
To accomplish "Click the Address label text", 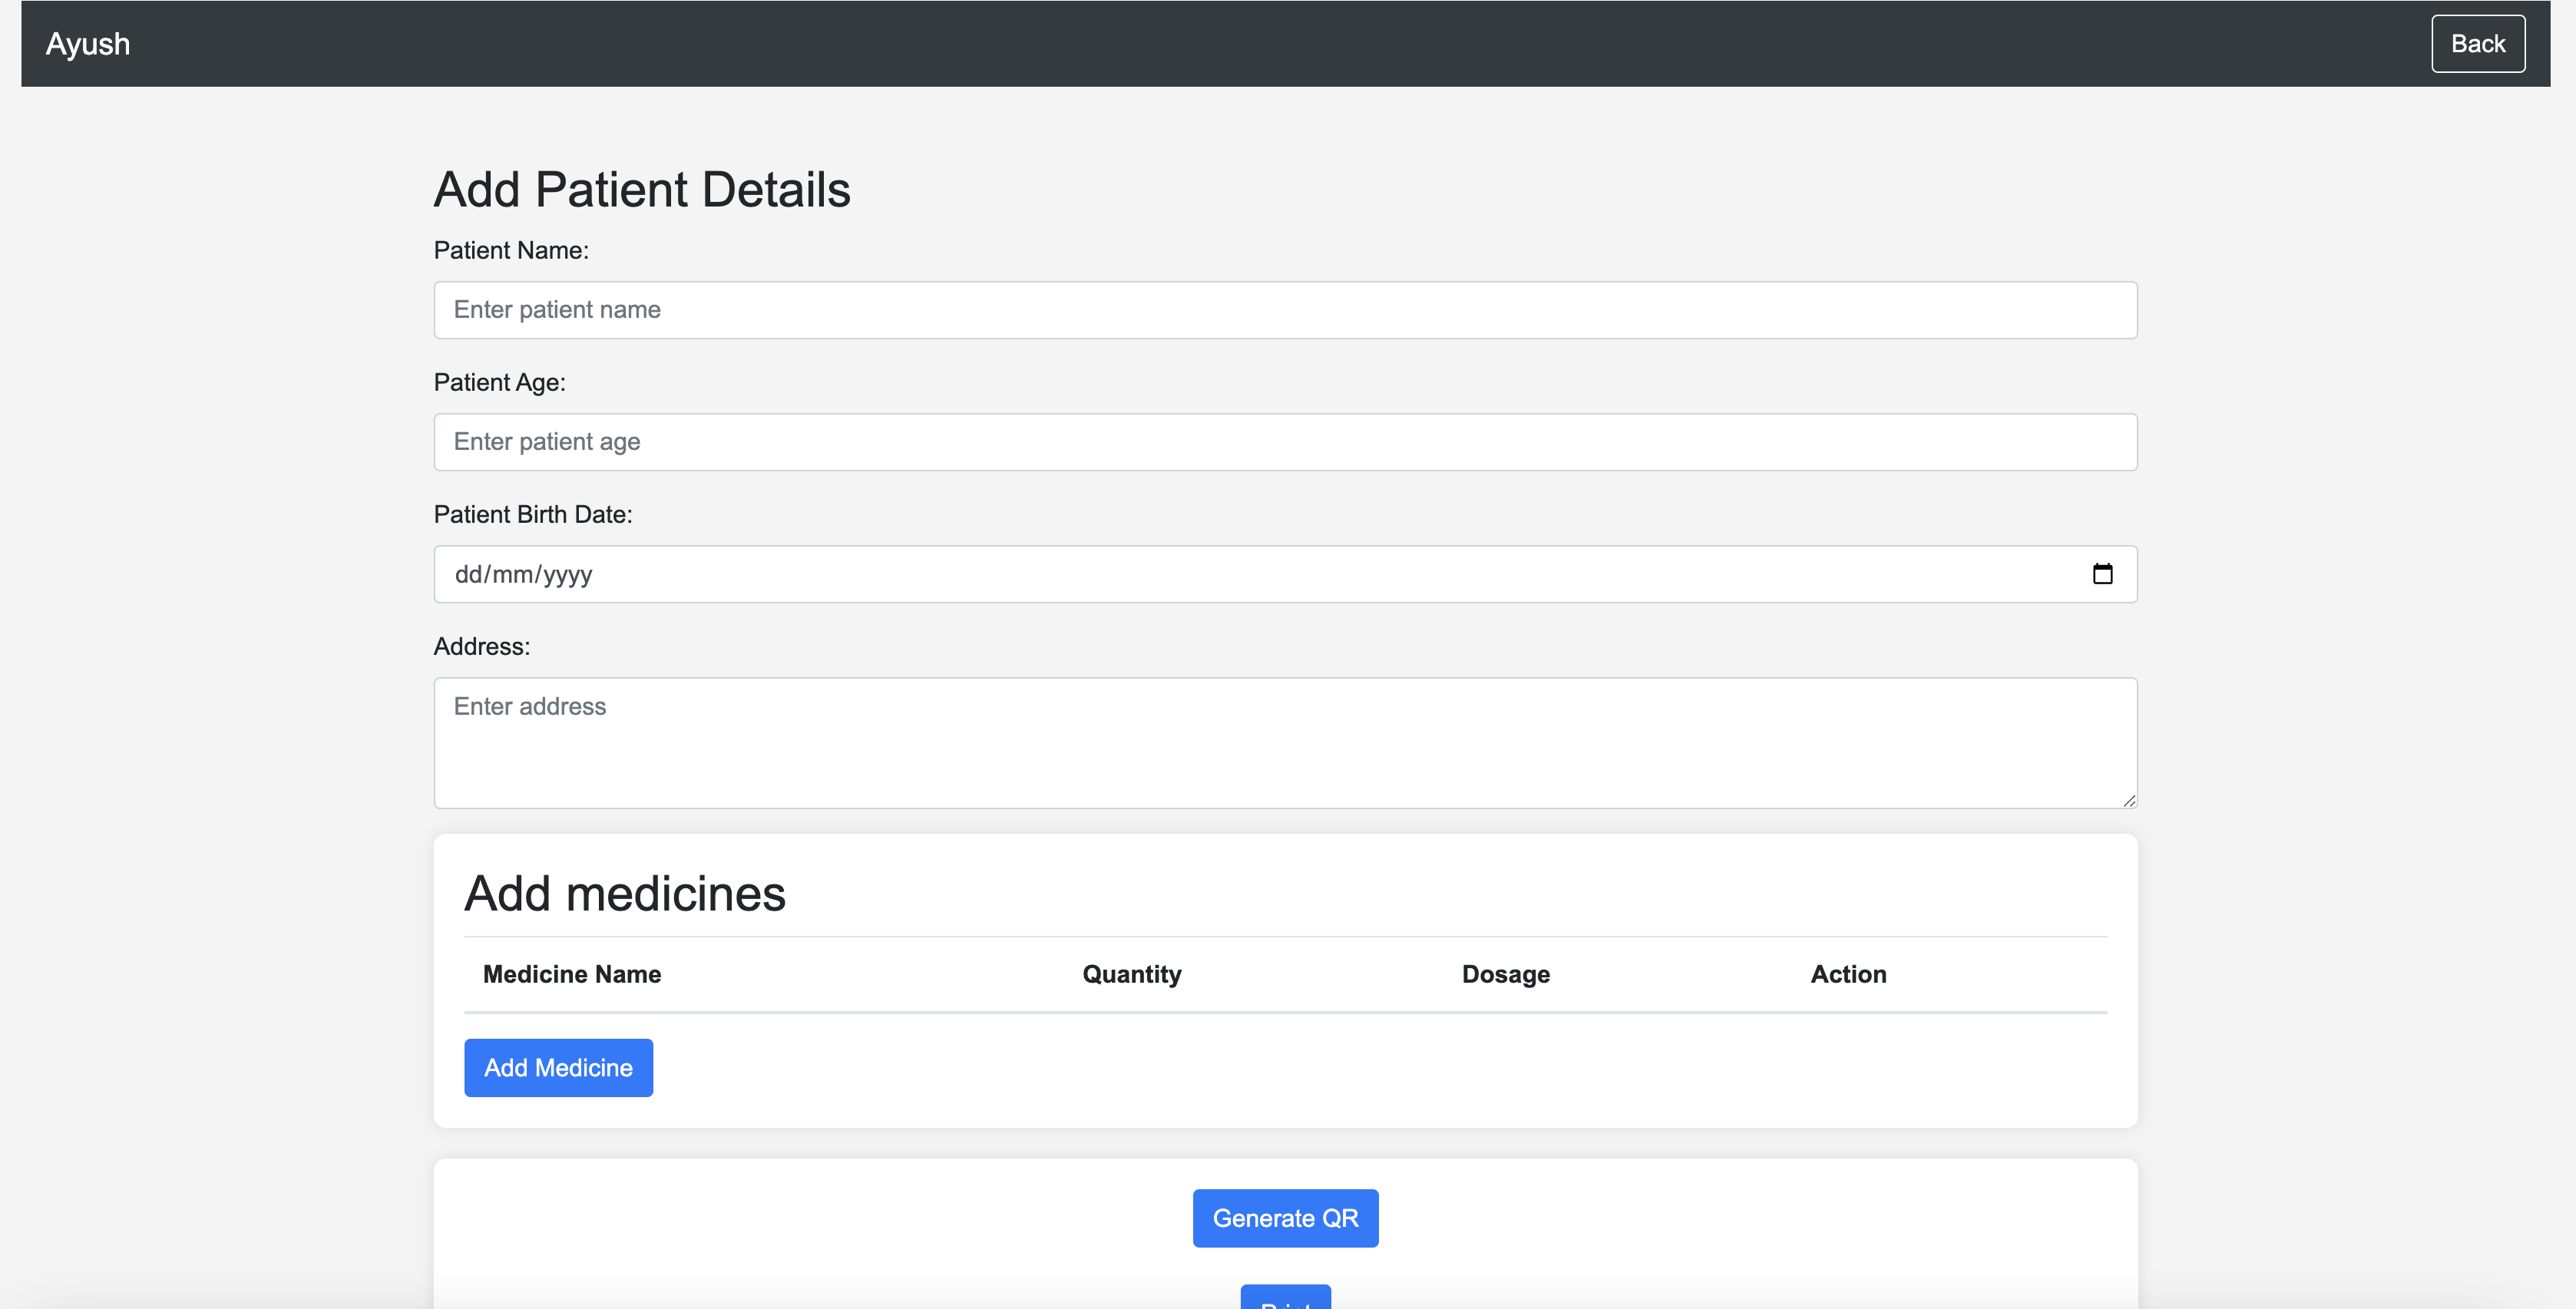I will click(x=482, y=646).
